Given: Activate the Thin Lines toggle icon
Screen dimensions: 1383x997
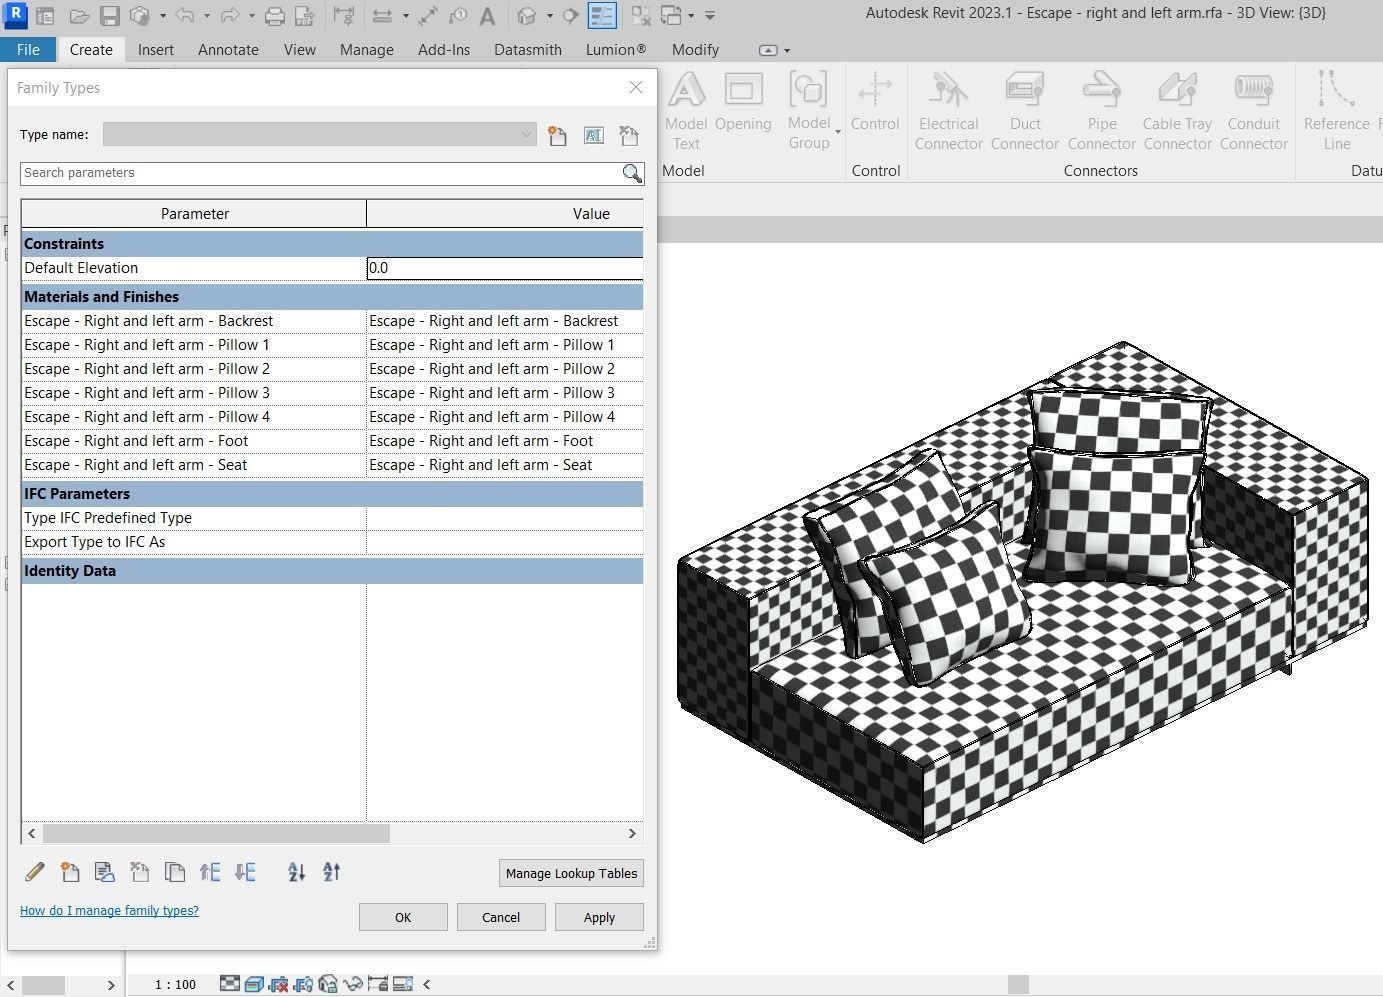Looking at the screenshot, I should pyautogui.click(x=602, y=16).
